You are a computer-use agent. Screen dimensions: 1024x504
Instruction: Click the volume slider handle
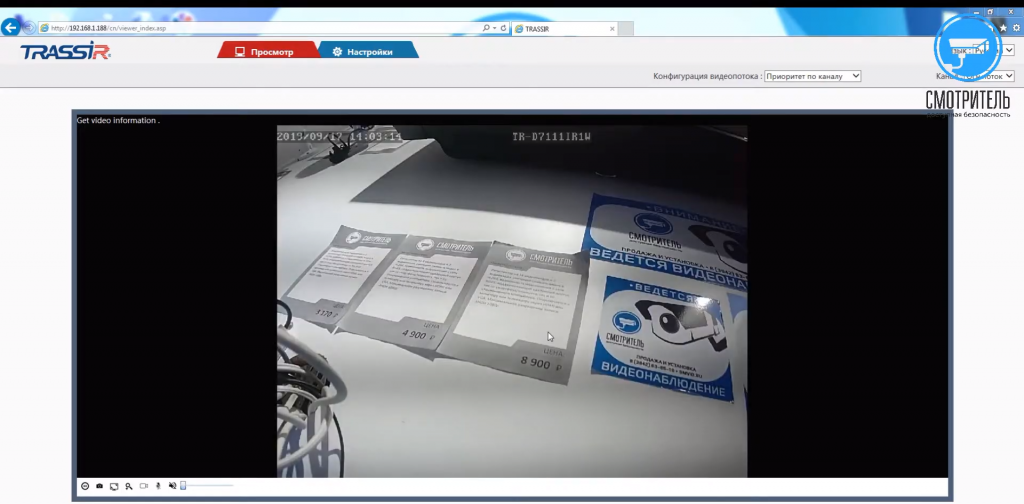coord(183,486)
